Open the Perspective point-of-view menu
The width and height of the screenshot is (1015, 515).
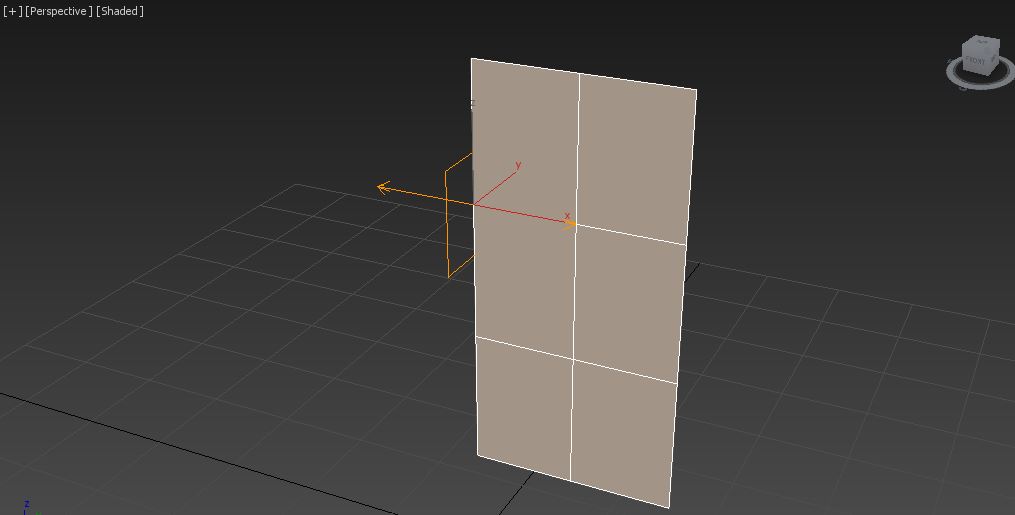pyautogui.click(x=59, y=11)
